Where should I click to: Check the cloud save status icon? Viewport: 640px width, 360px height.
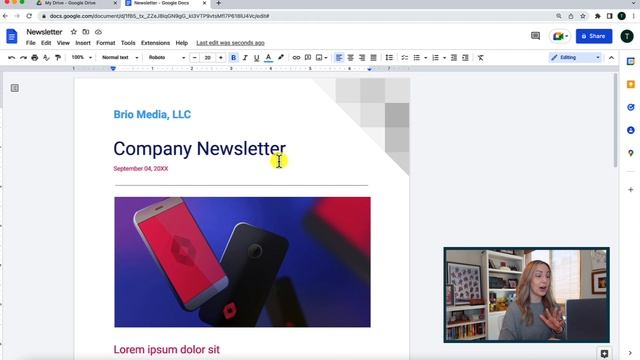pyautogui.click(x=98, y=32)
